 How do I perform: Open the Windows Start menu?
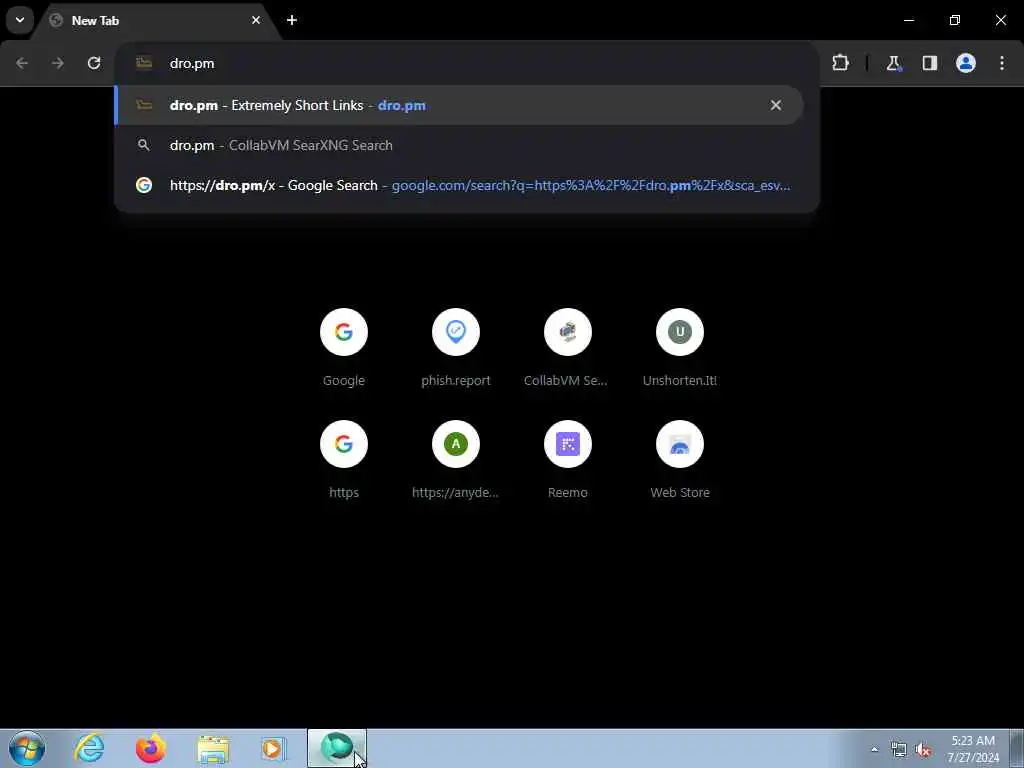pos(27,748)
